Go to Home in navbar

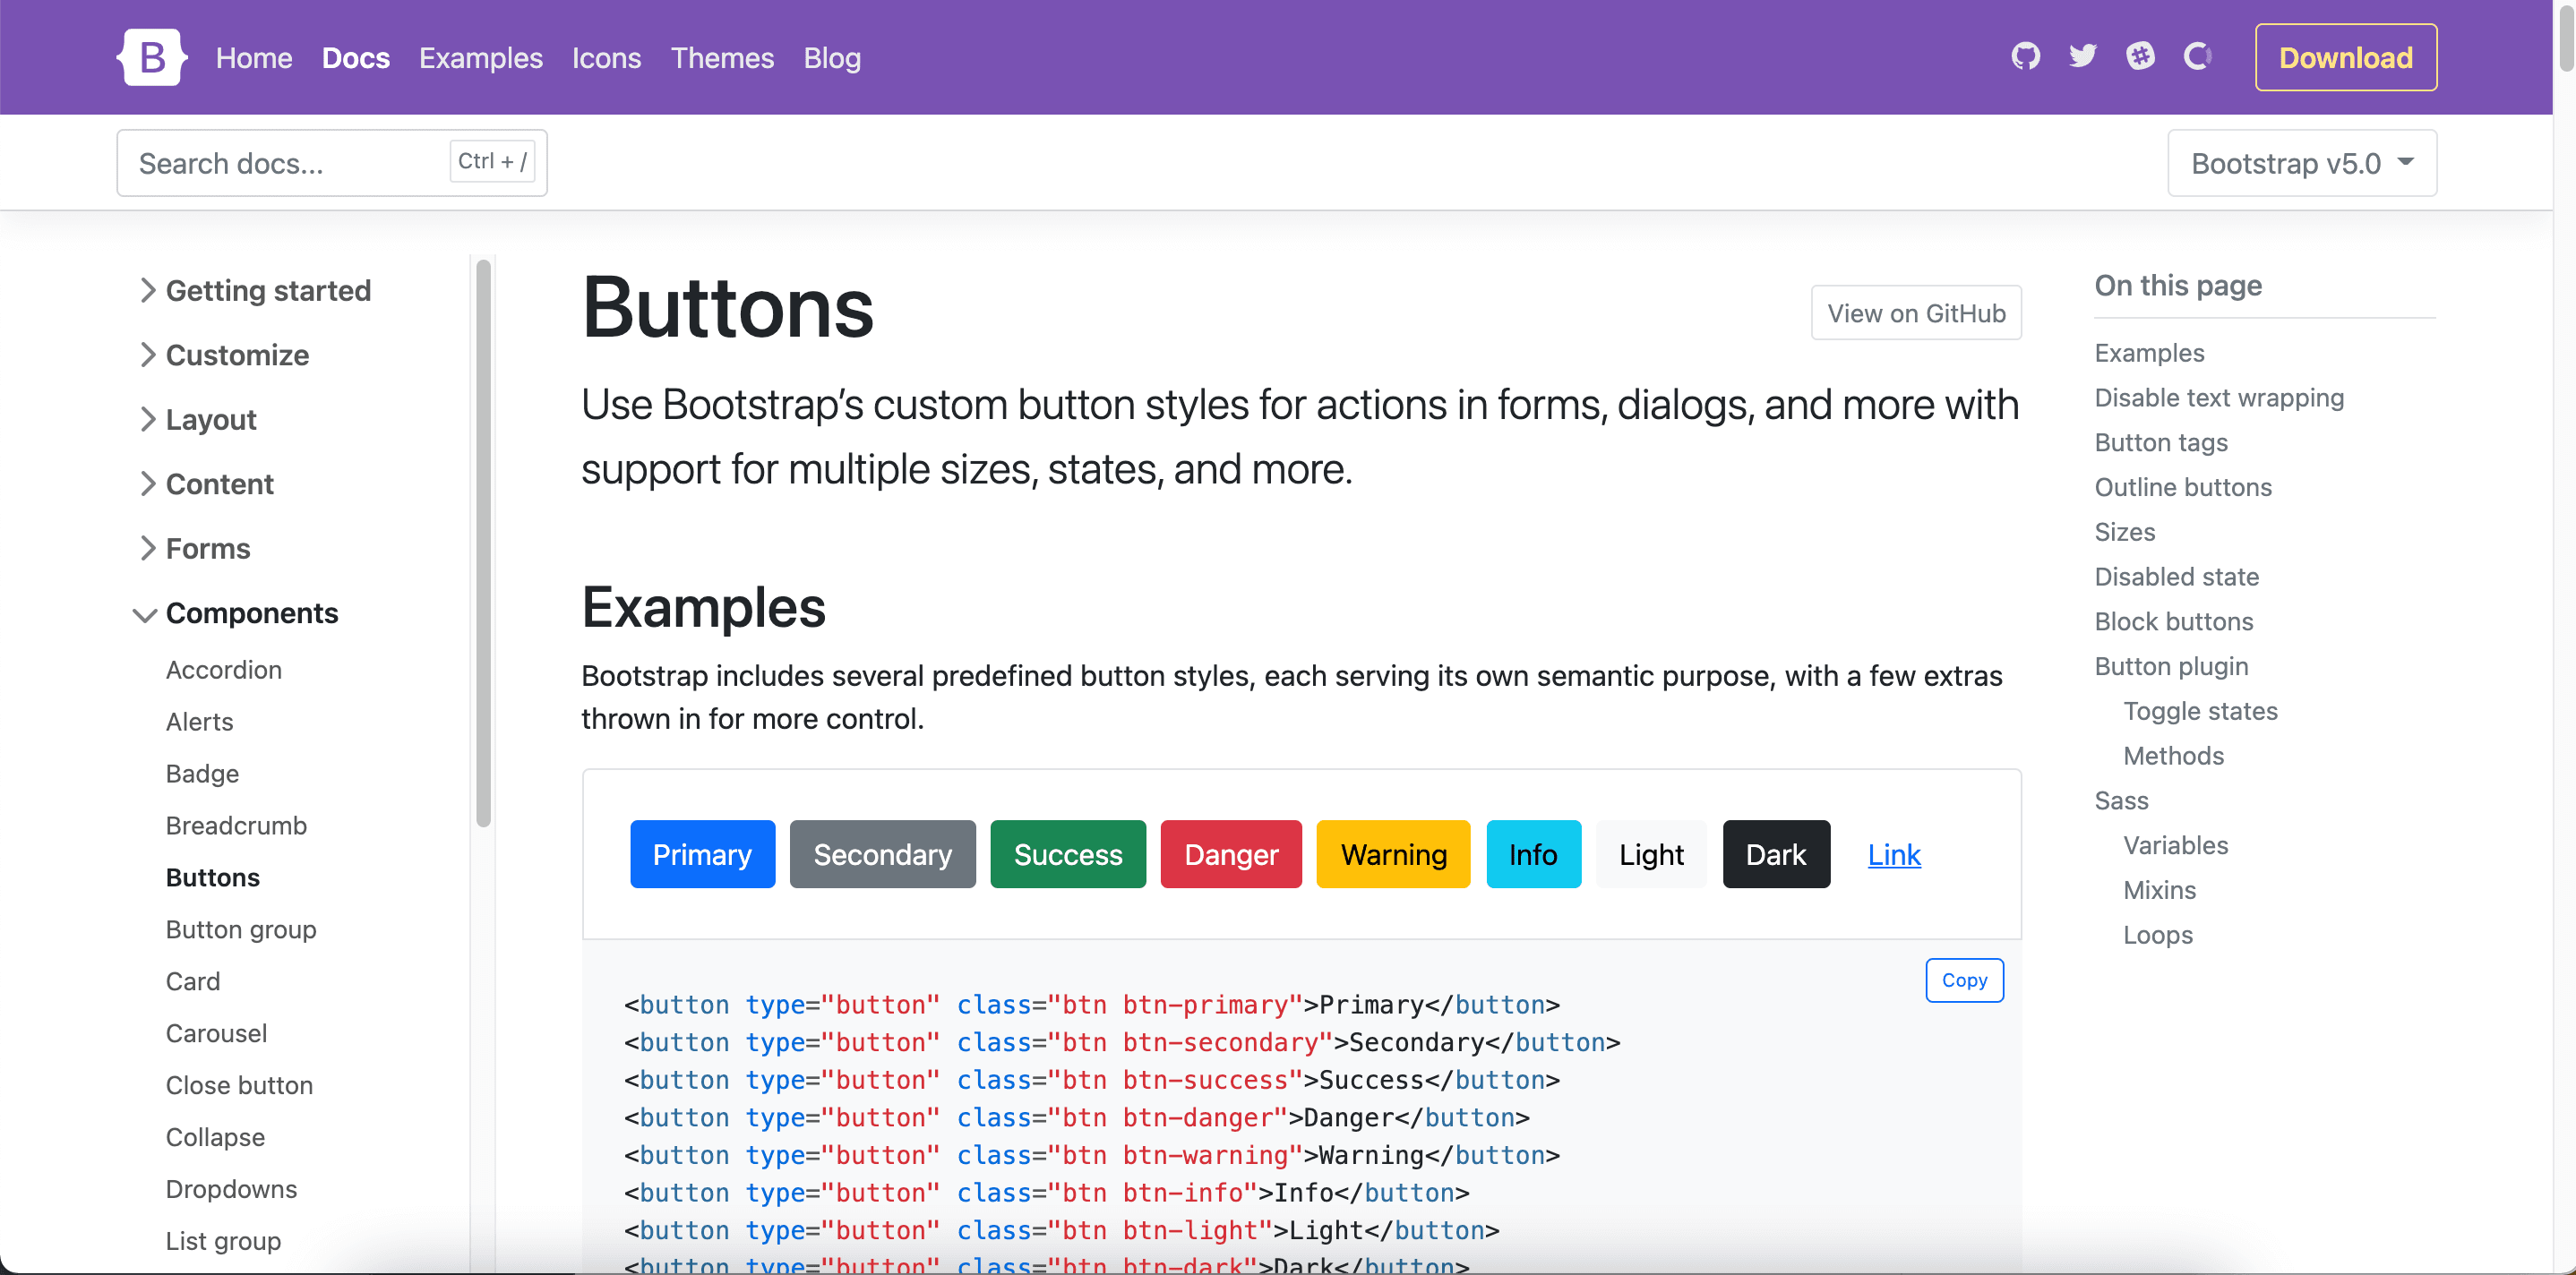pyautogui.click(x=254, y=58)
